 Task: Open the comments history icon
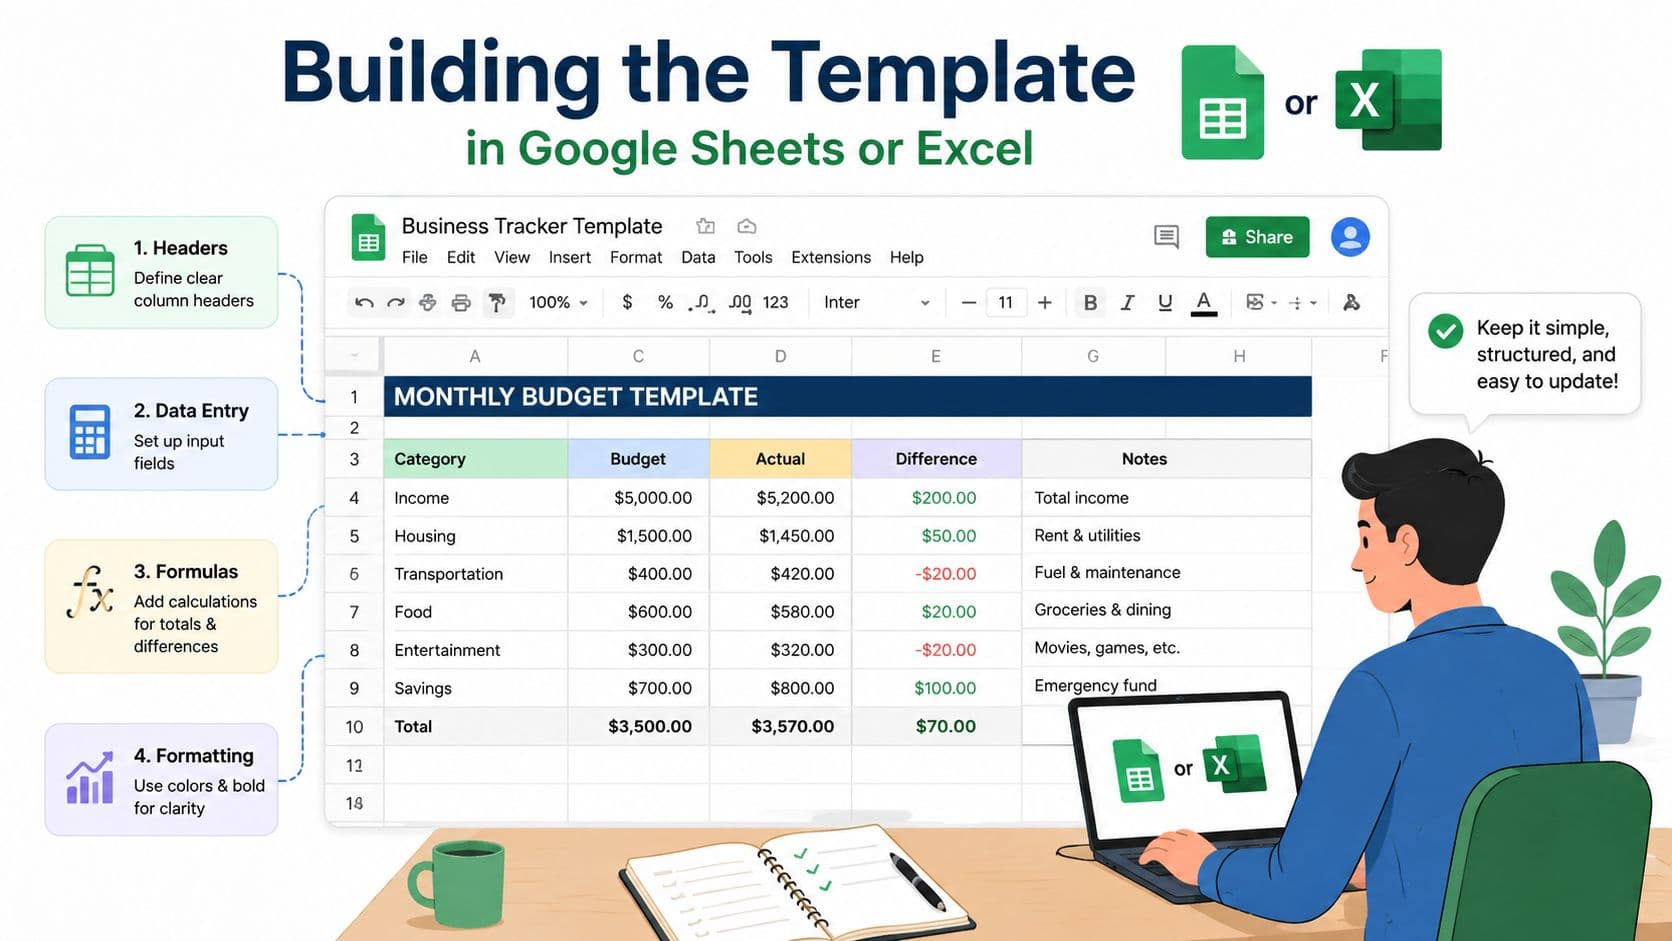1166,237
